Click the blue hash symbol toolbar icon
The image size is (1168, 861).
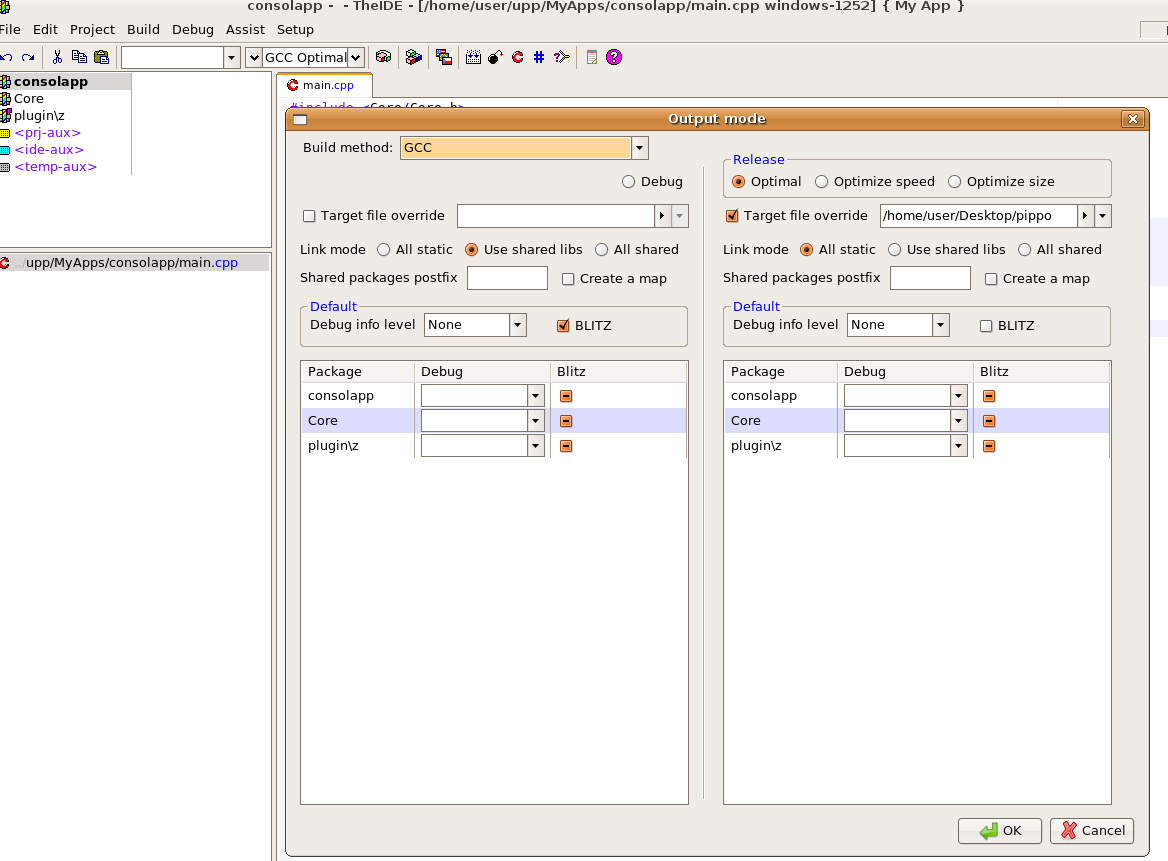click(539, 57)
